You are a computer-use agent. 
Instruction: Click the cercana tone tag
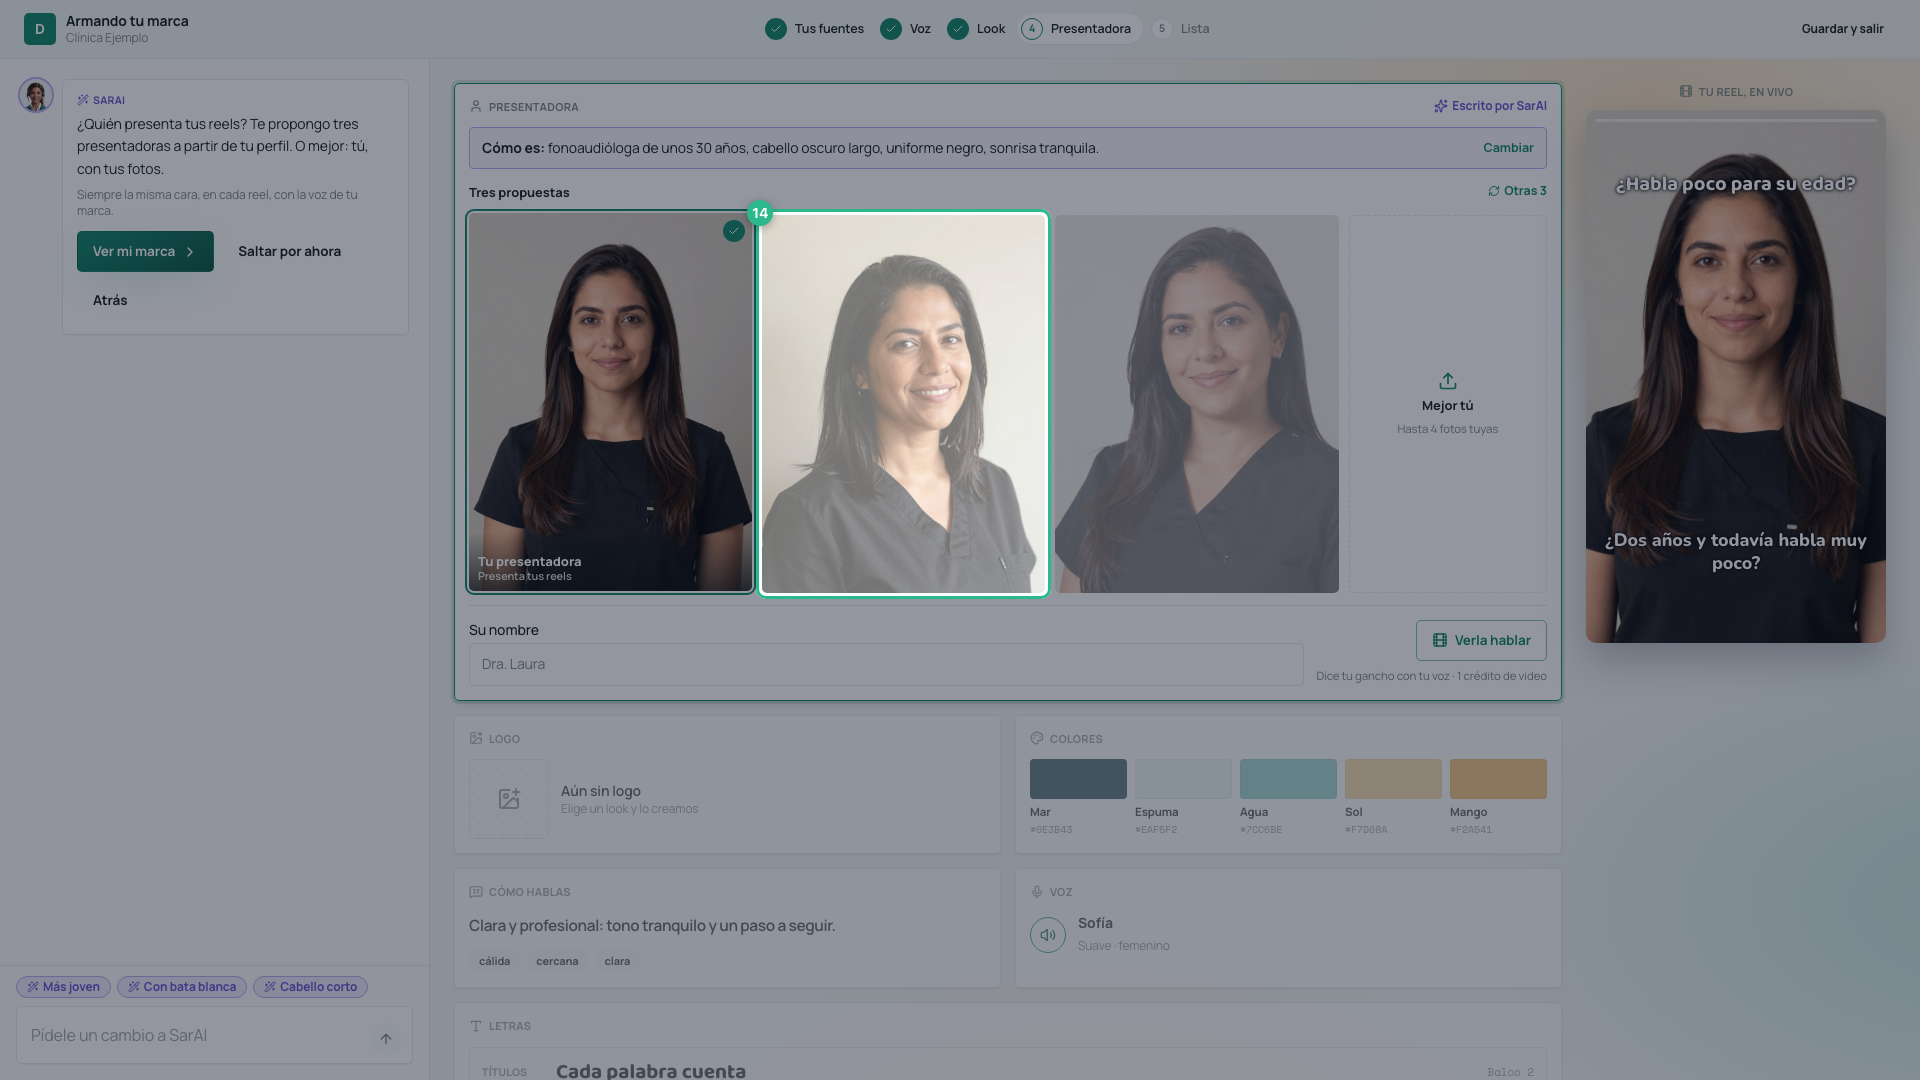tap(557, 962)
